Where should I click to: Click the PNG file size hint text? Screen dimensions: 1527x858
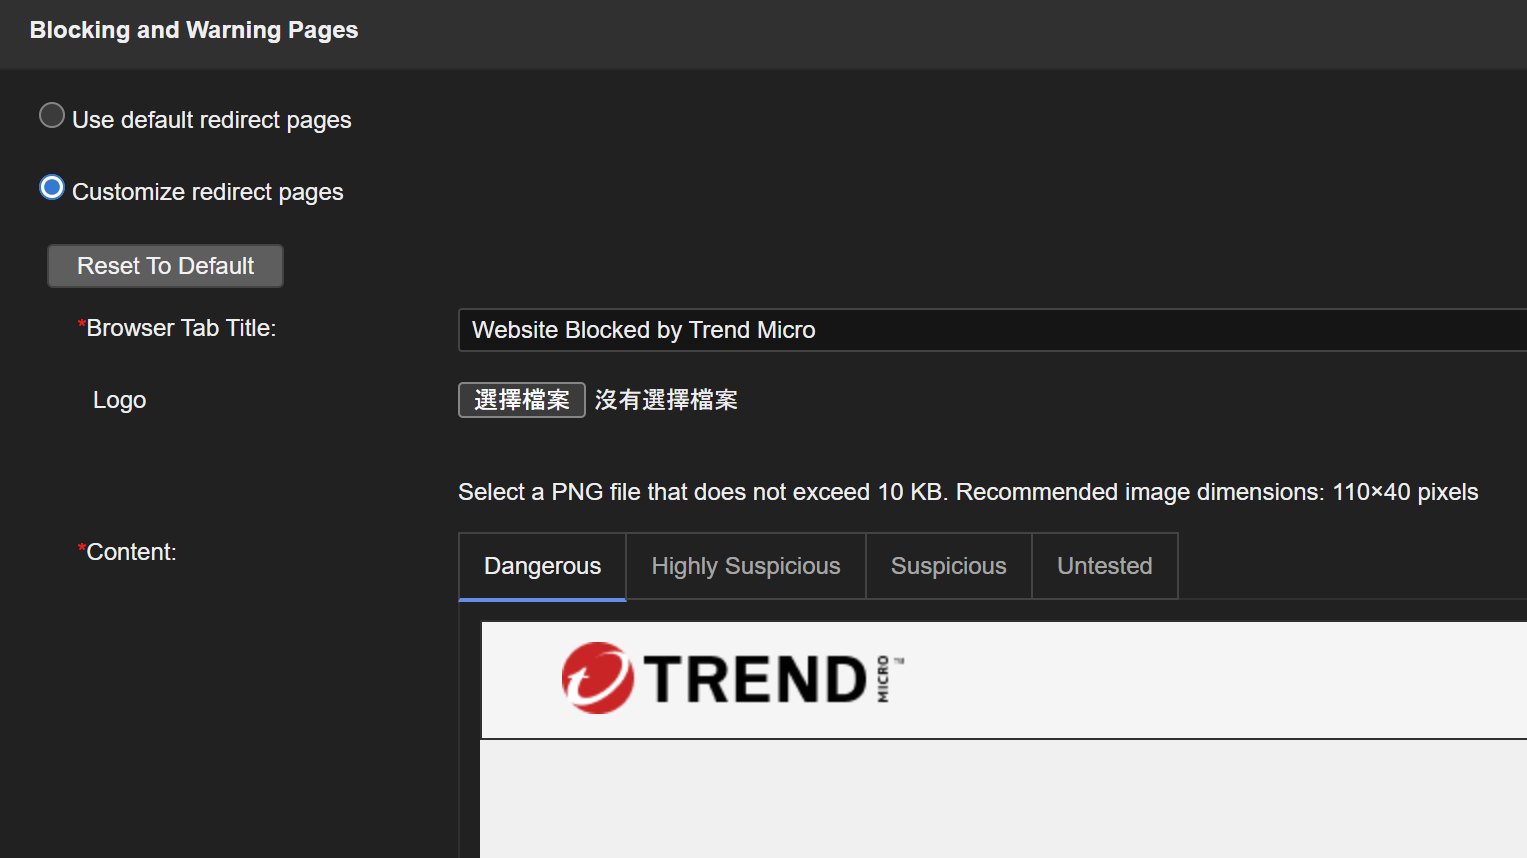pyautogui.click(x=967, y=492)
